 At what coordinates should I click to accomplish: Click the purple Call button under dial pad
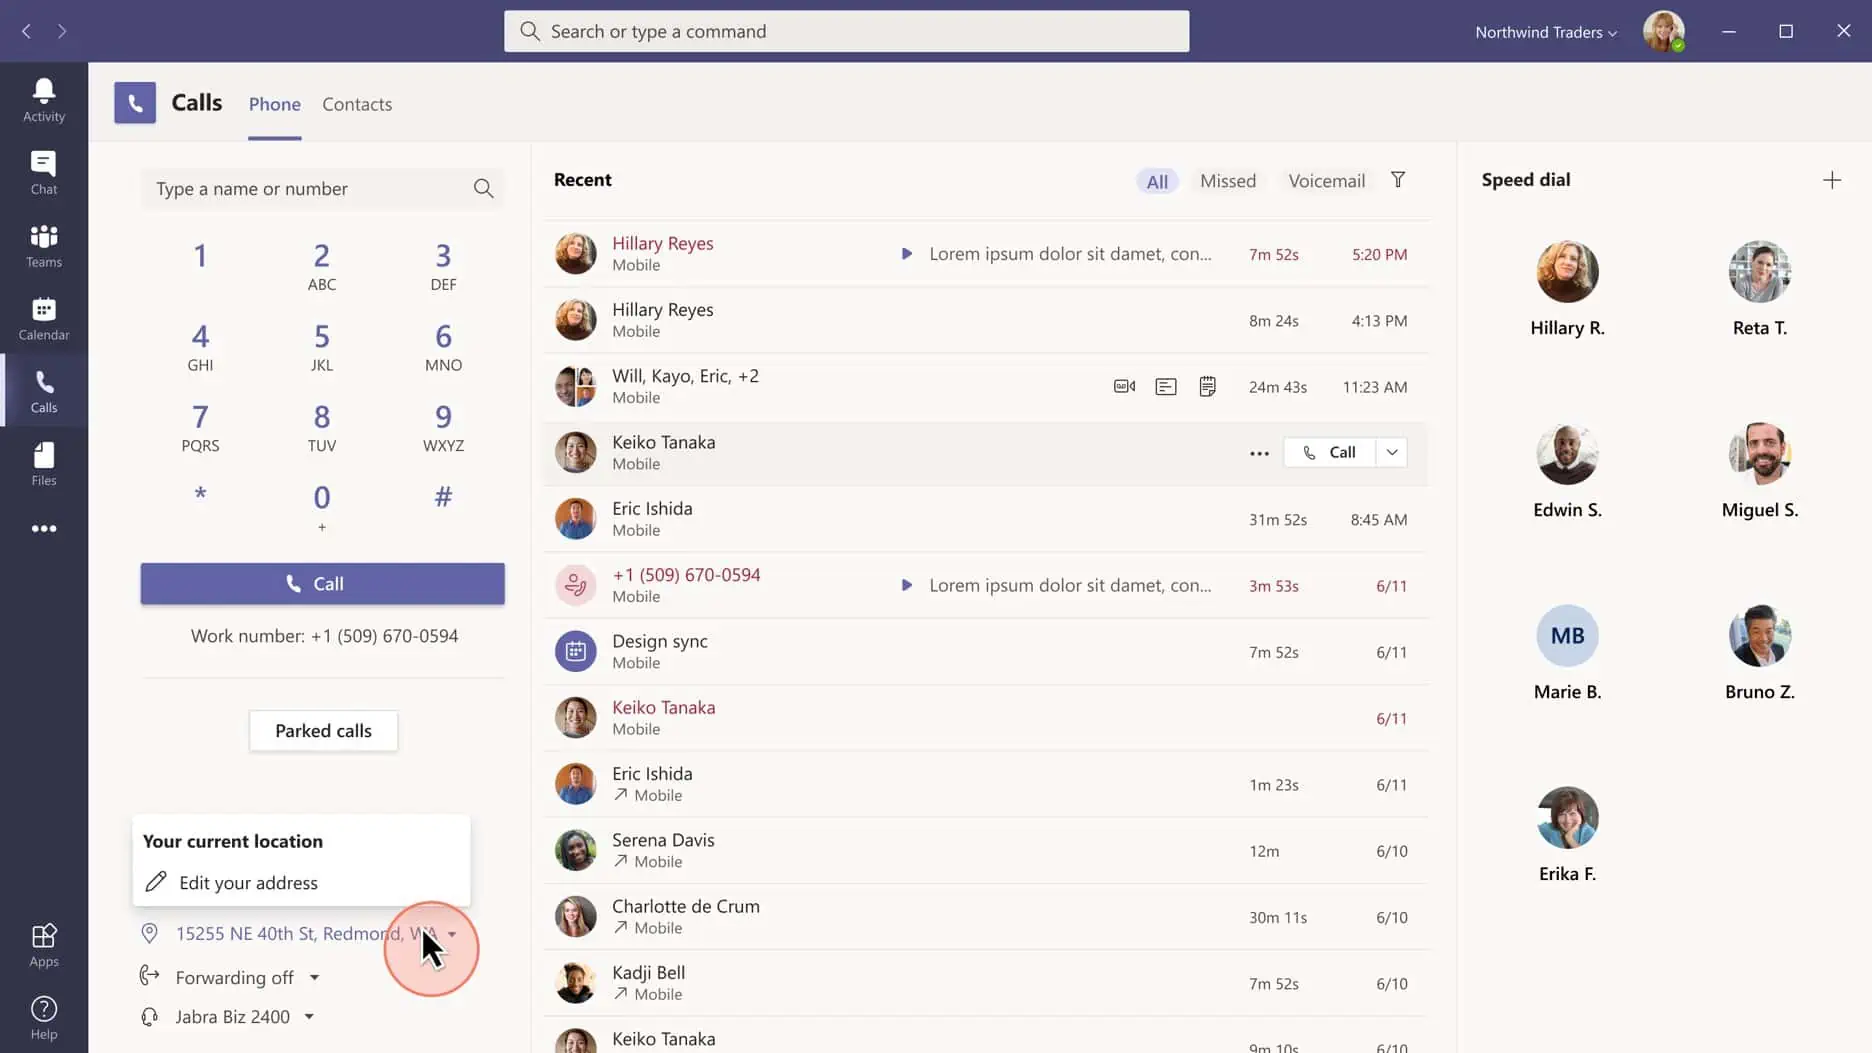click(x=322, y=584)
